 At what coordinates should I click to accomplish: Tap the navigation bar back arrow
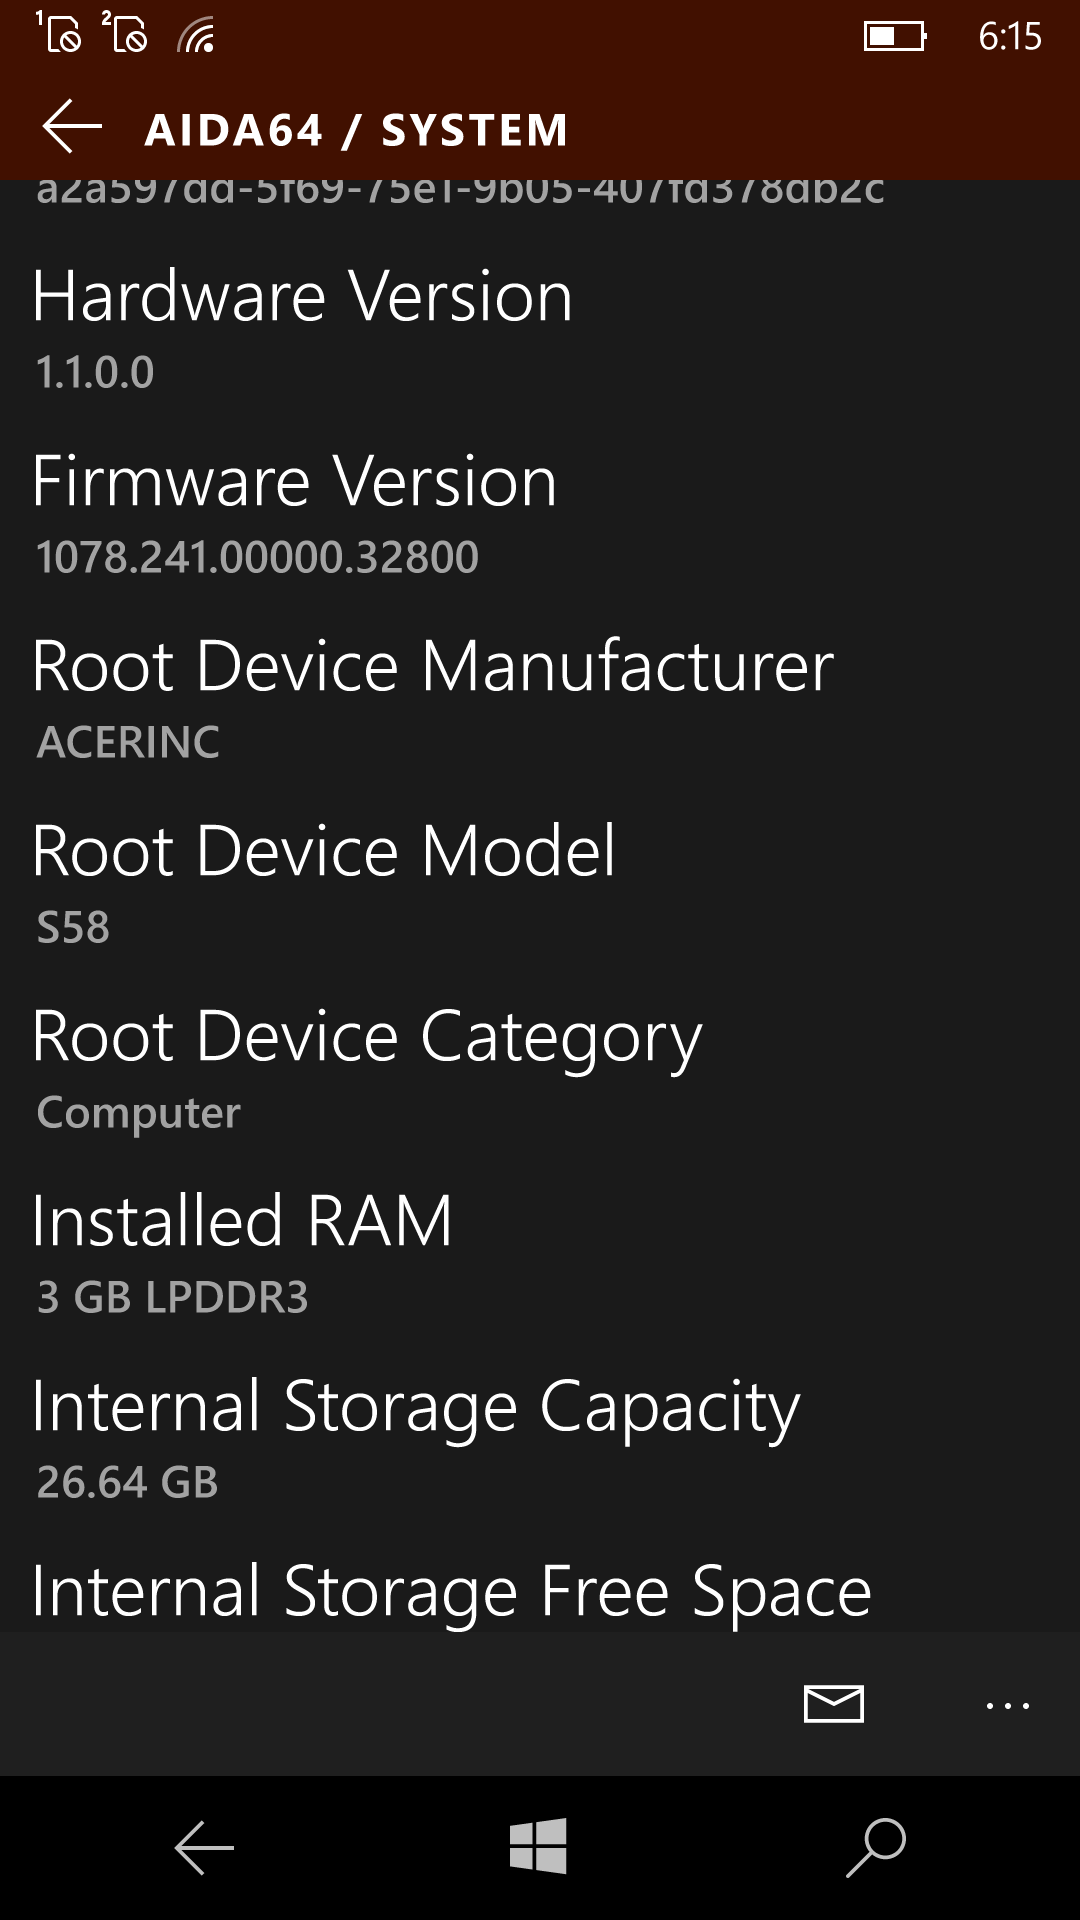204,1847
